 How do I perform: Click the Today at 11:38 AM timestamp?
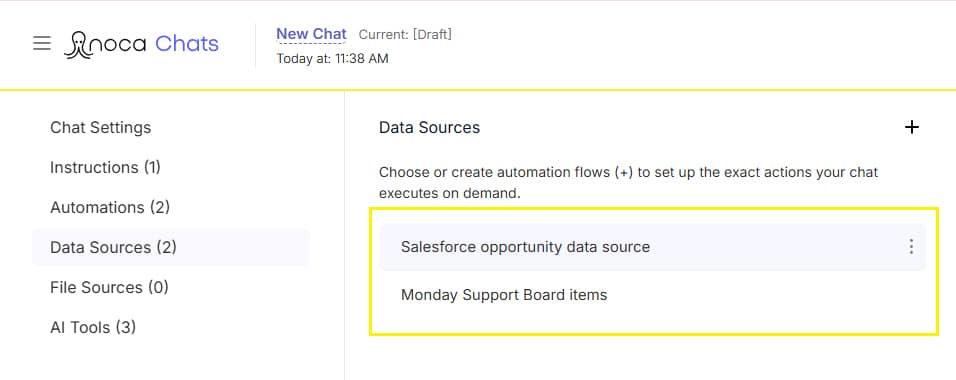pos(332,59)
